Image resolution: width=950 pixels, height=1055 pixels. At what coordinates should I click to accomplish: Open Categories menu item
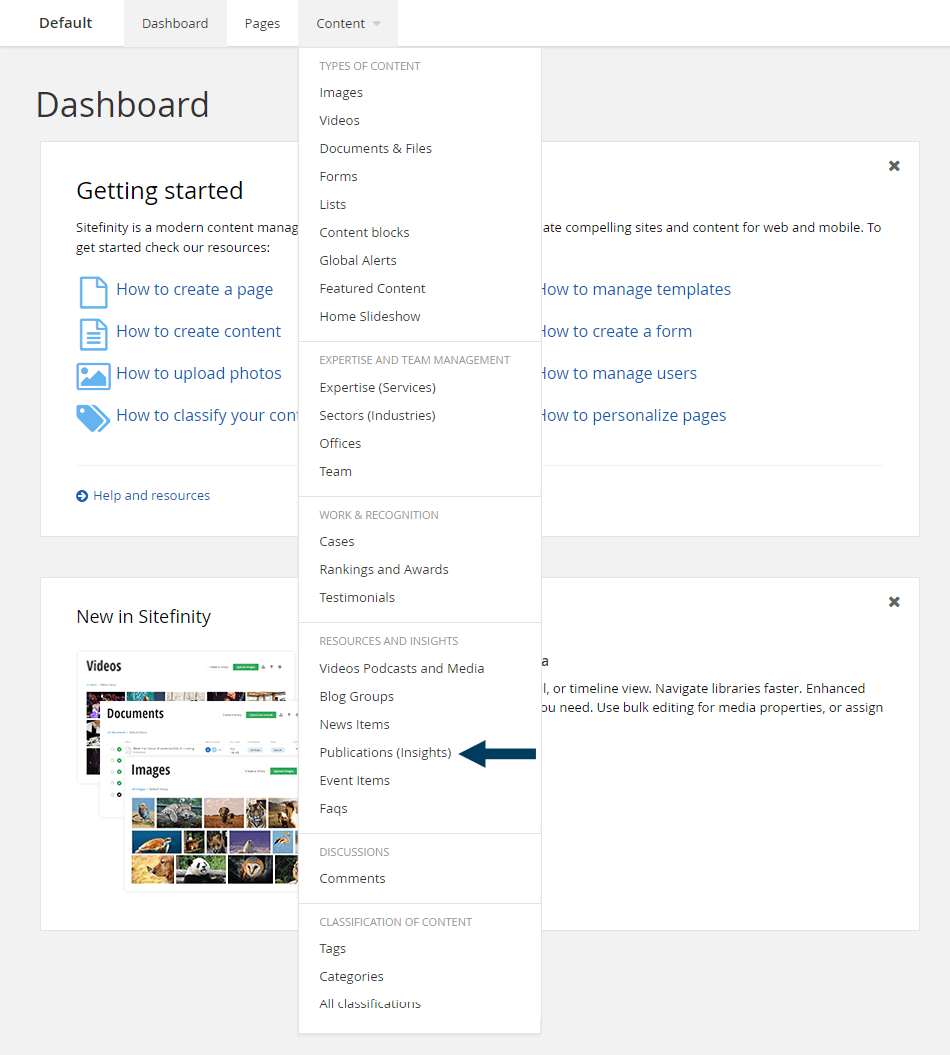click(x=351, y=976)
